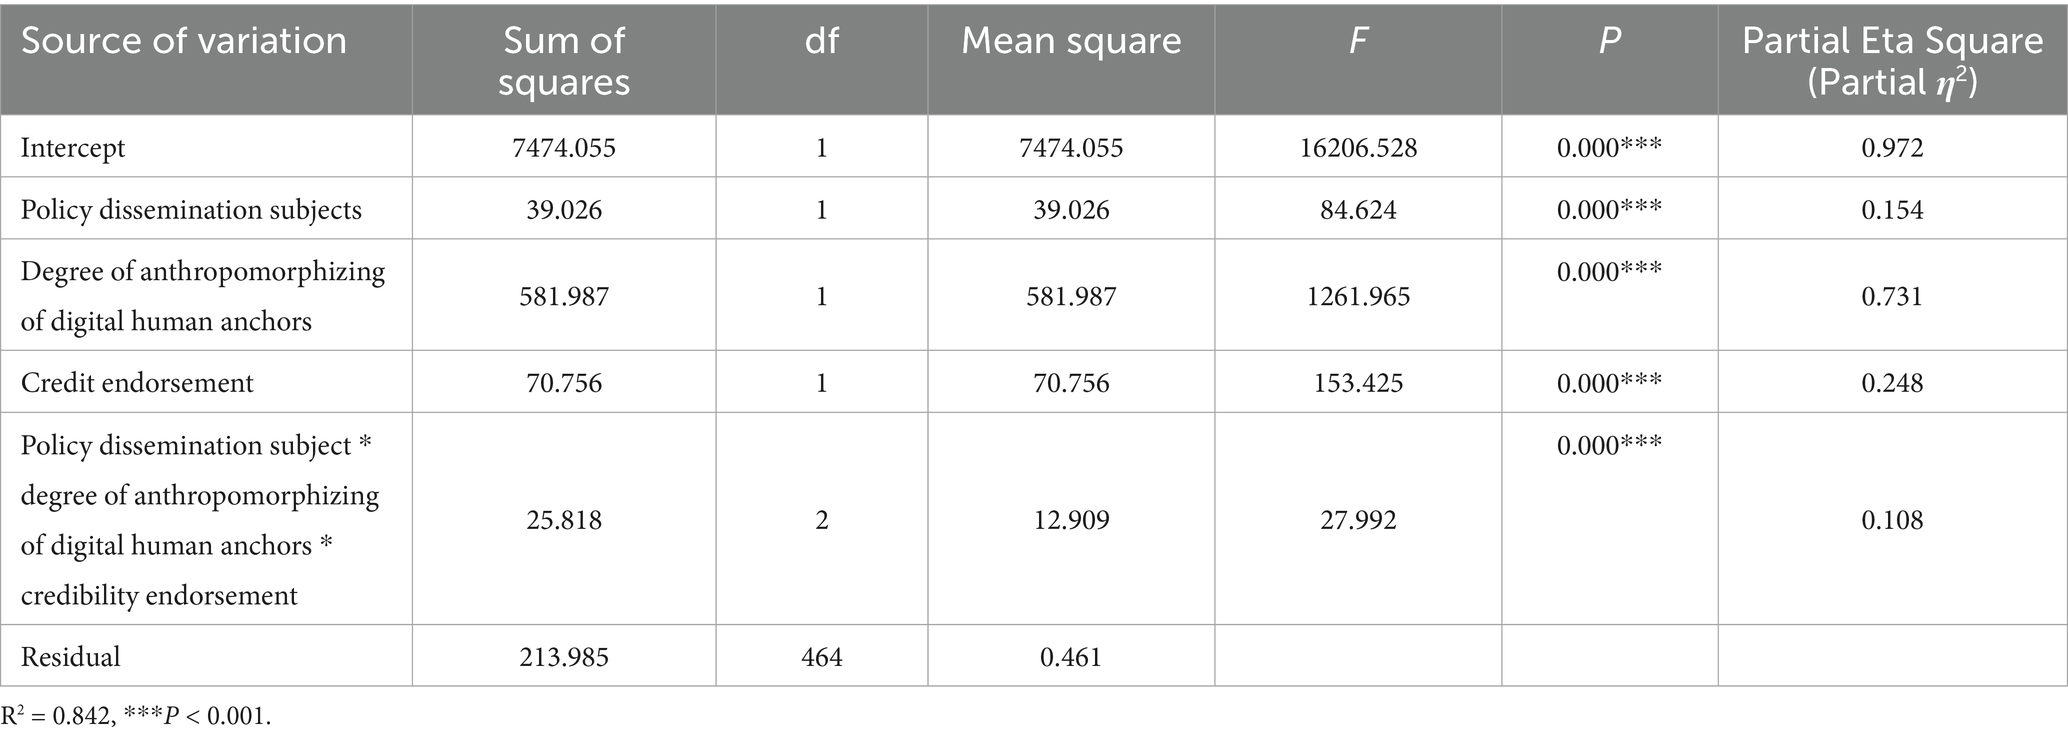Click the 'Intercept' row label
This screenshot has width=2068, height=740.
[73, 148]
